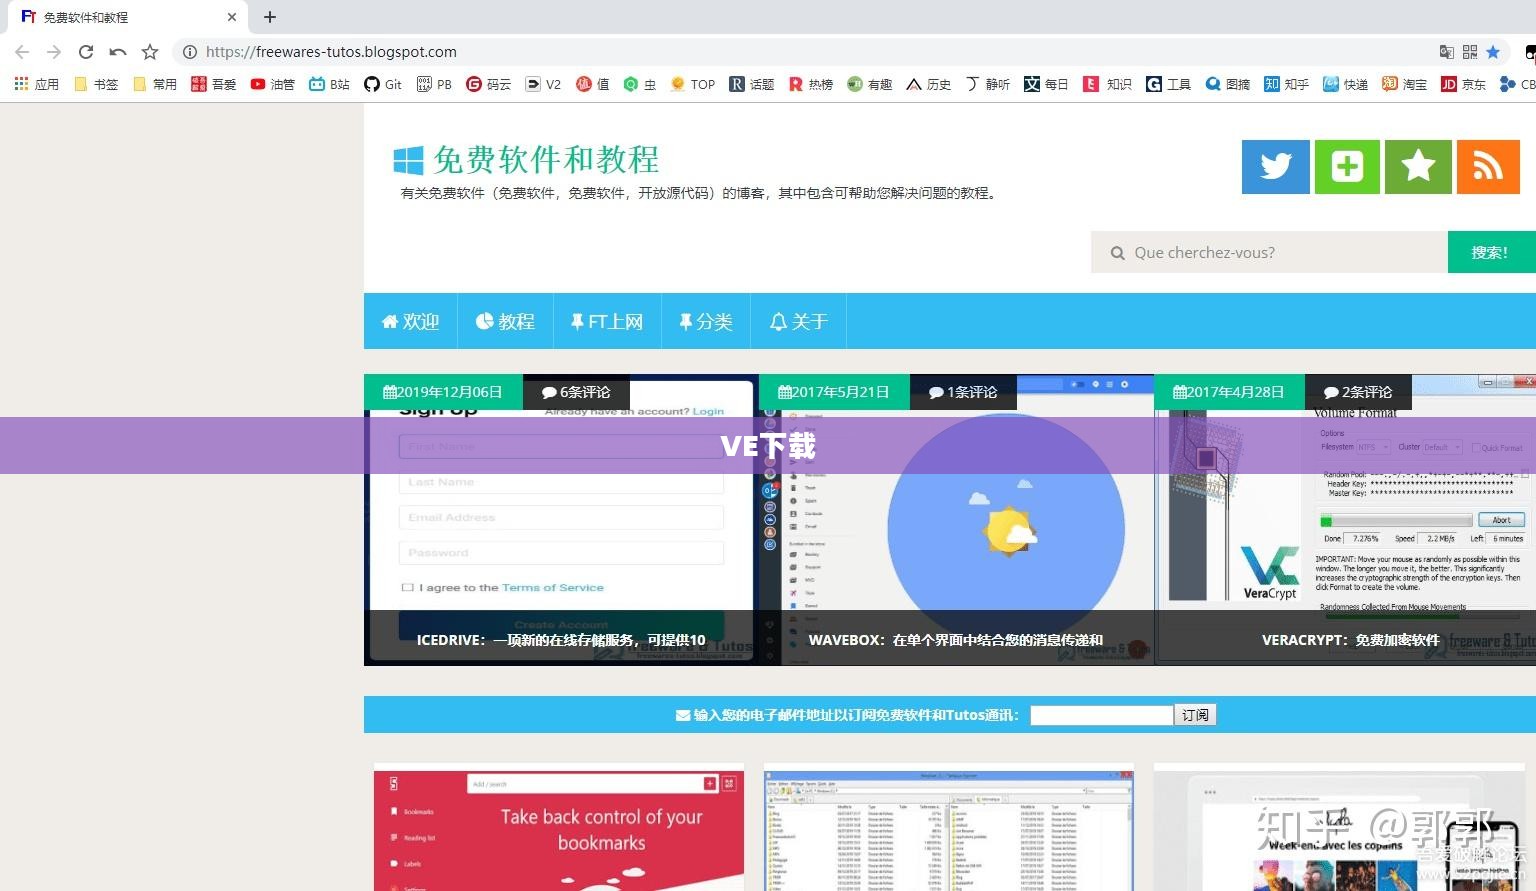
Task: Click the translate page icon in address bar
Action: pyautogui.click(x=1446, y=52)
